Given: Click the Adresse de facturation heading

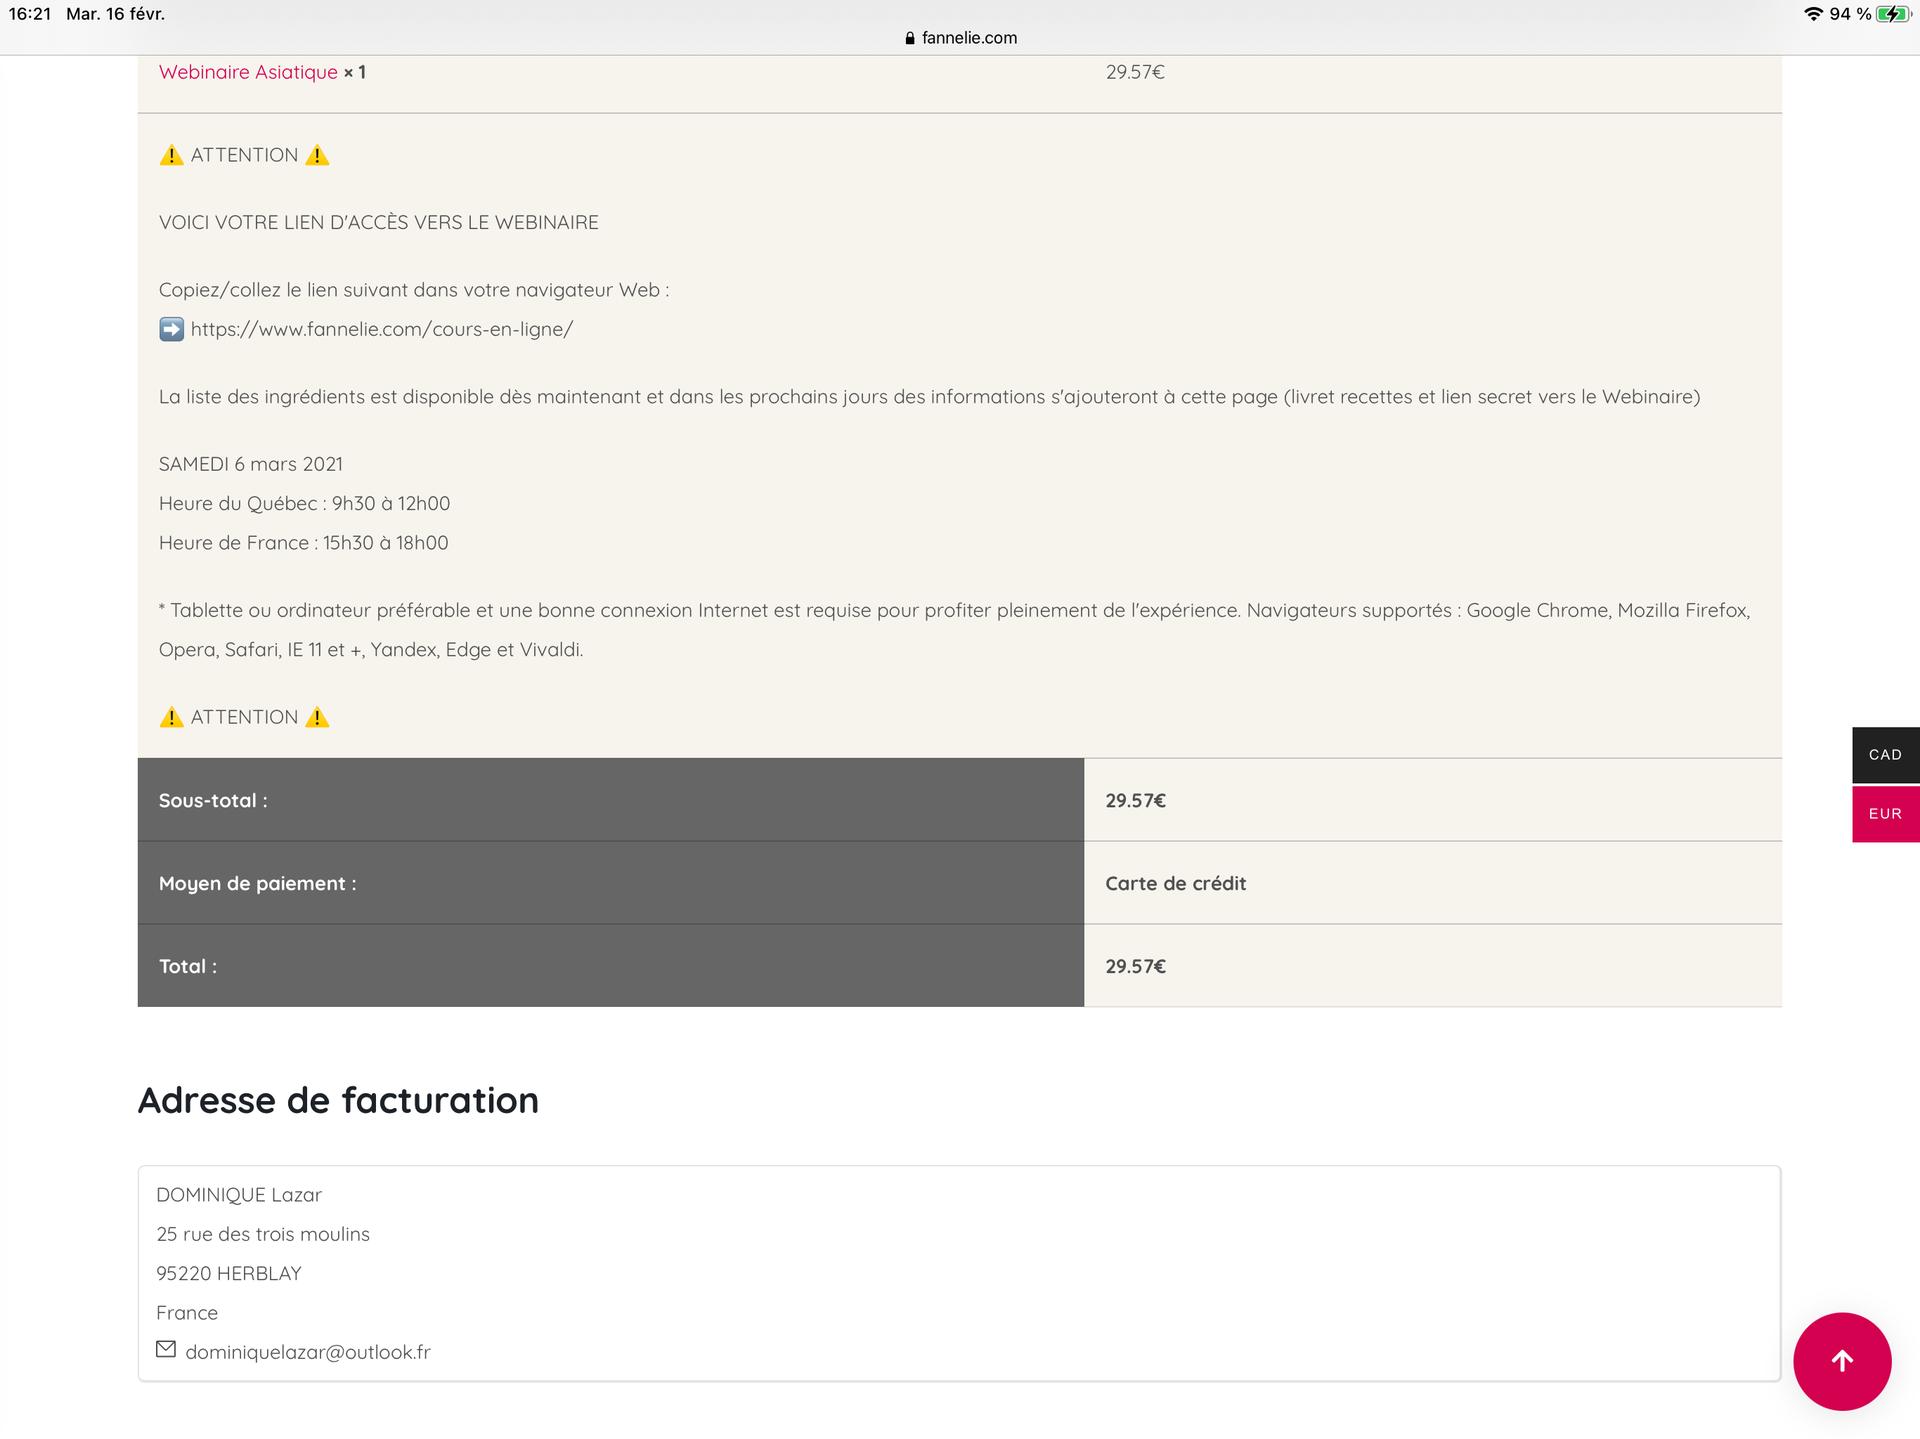Looking at the screenshot, I should [338, 1100].
